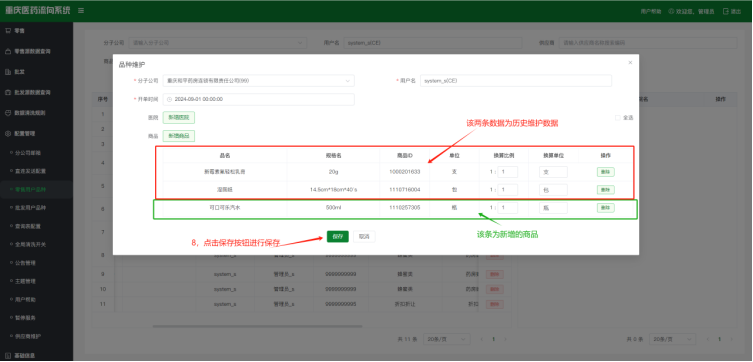Viewport: 753px width, 362px height.
Task: Click the clock icon in 开单时间
Action: click(169, 99)
